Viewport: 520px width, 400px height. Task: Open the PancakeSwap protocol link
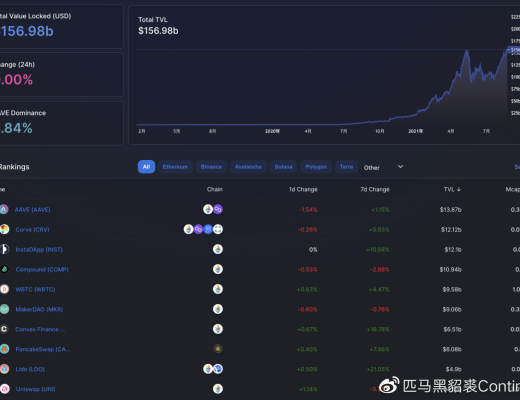43,349
